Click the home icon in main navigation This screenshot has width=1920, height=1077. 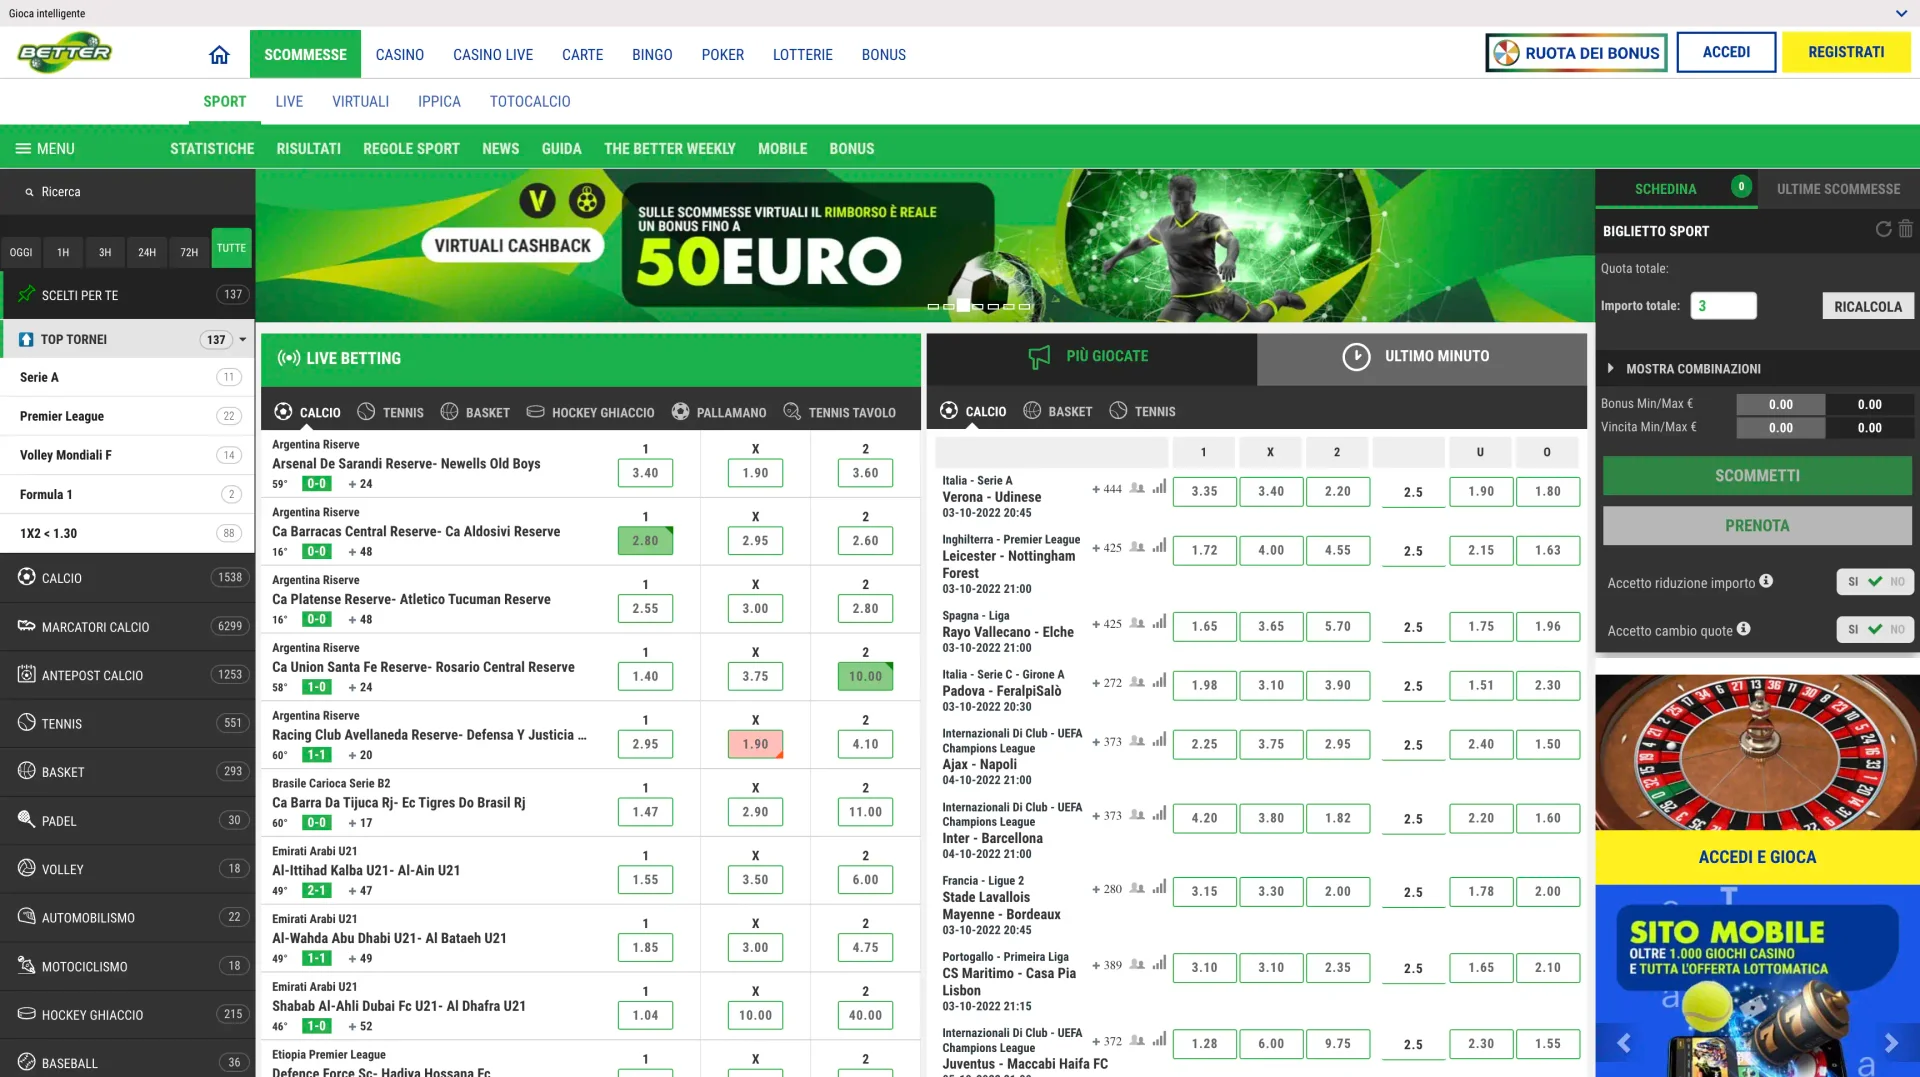[219, 55]
